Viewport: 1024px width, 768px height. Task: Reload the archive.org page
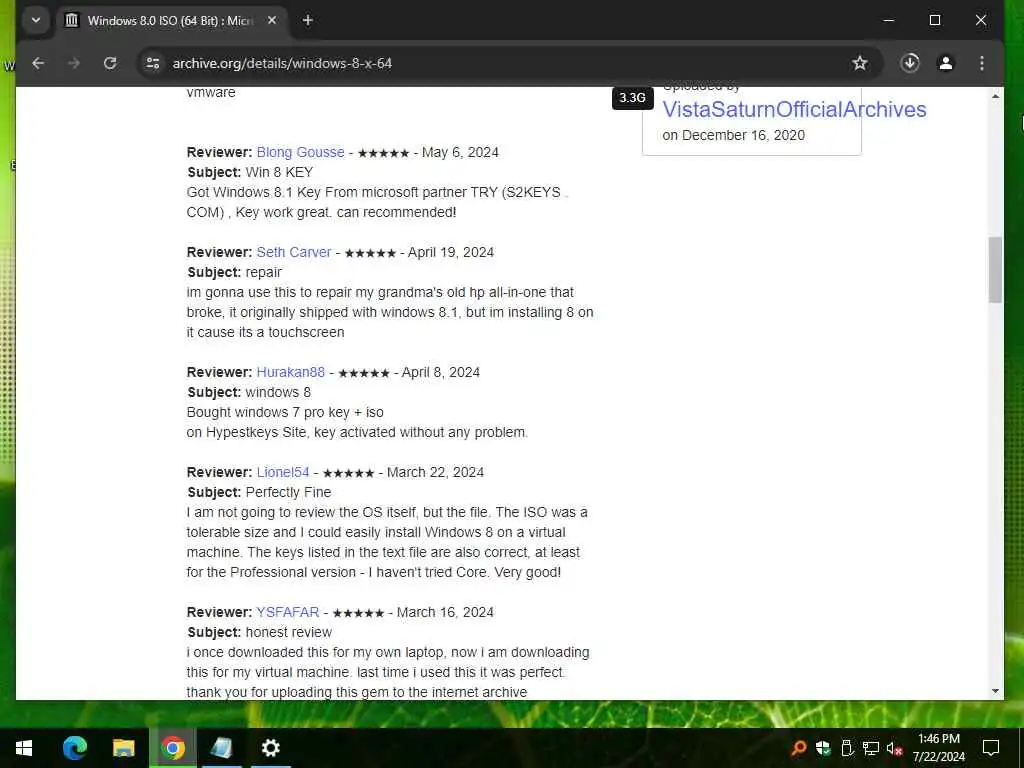tap(110, 63)
